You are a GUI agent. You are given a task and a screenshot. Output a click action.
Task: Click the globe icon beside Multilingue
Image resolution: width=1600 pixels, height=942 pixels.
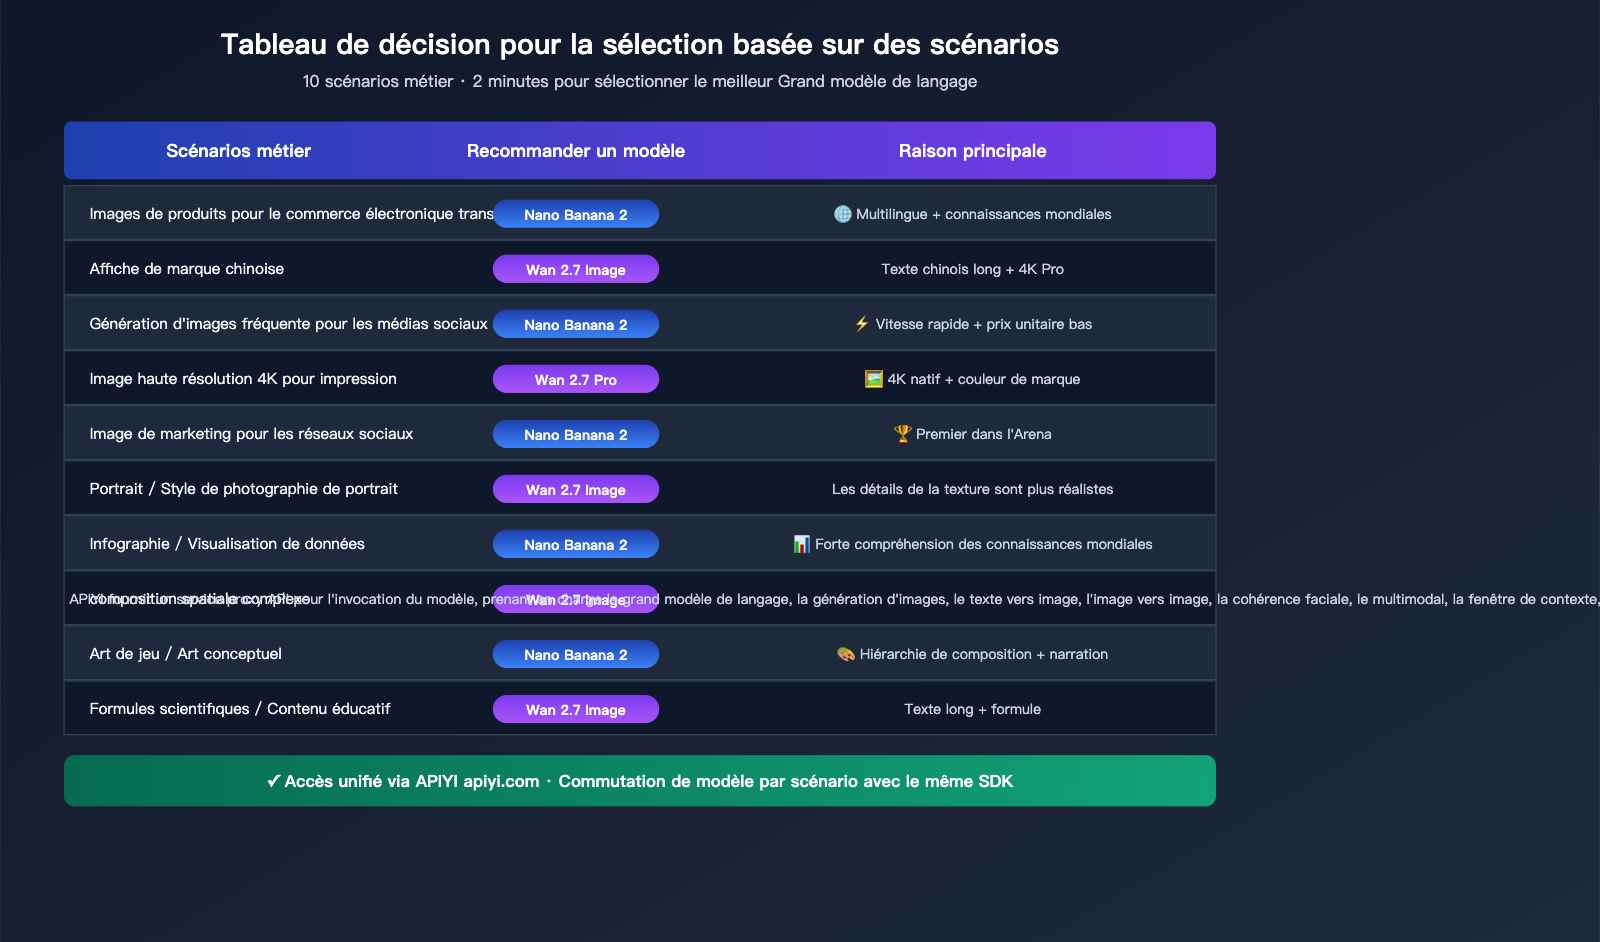point(842,214)
